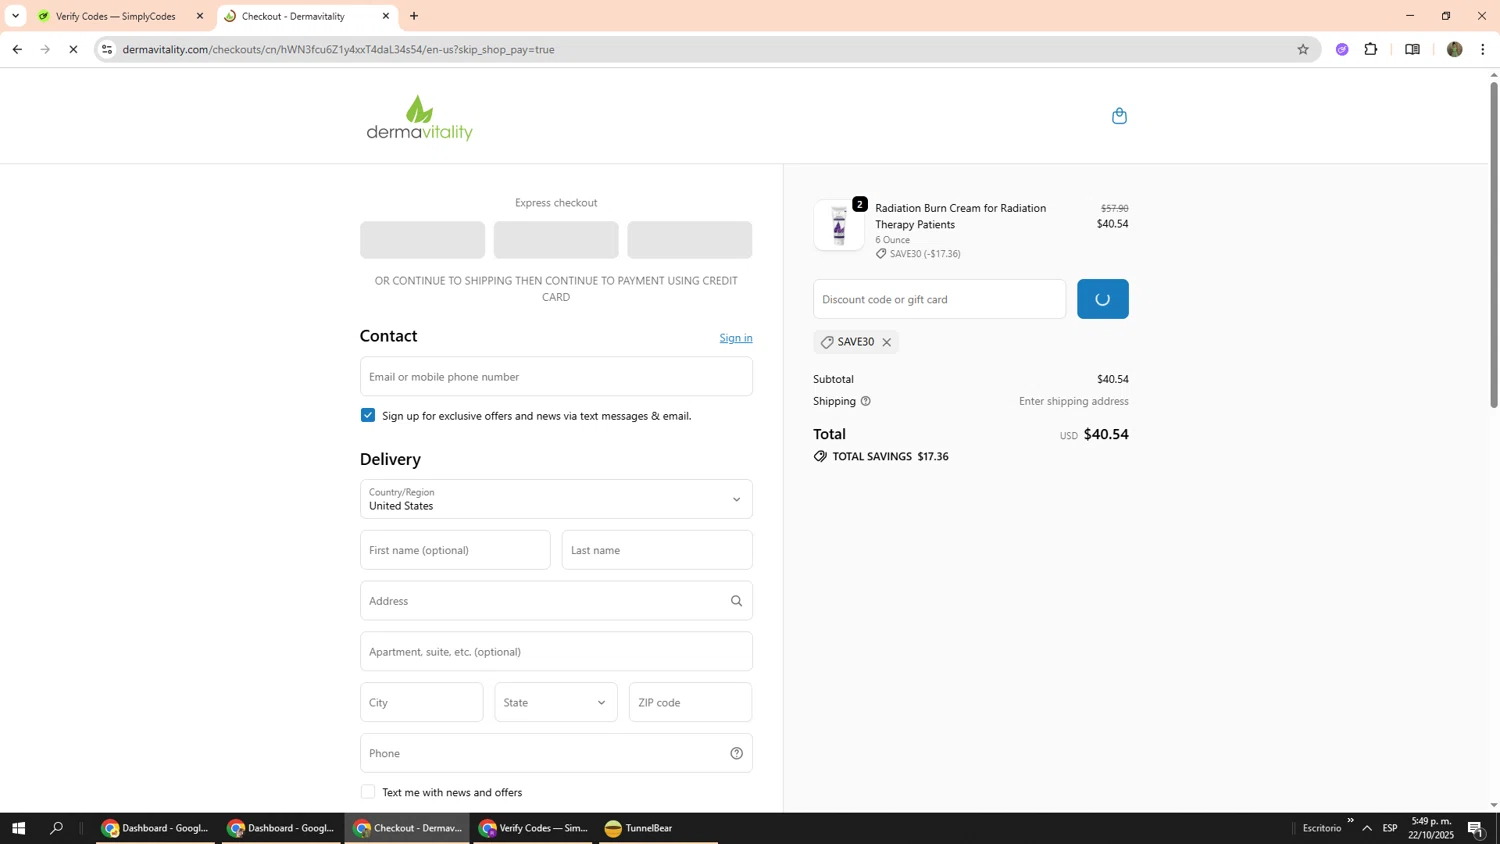
Task: Open first Dashboard Google taskbar item
Action: point(155,828)
